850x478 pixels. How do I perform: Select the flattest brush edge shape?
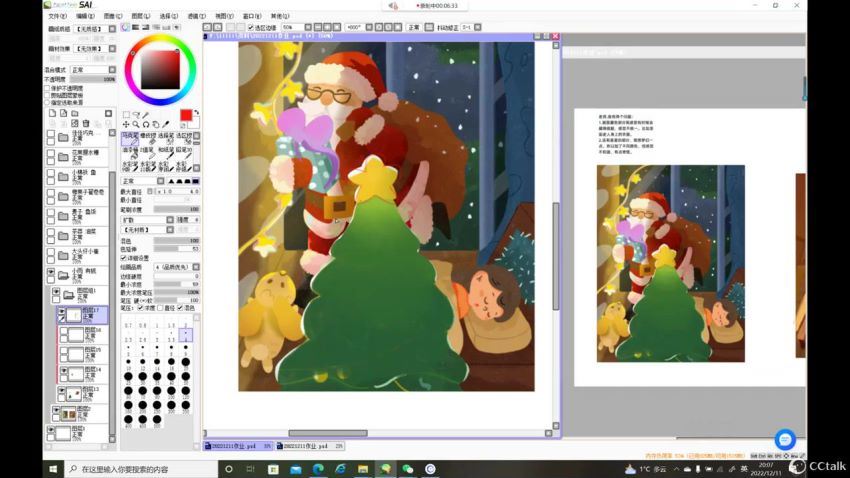[196, 181]
